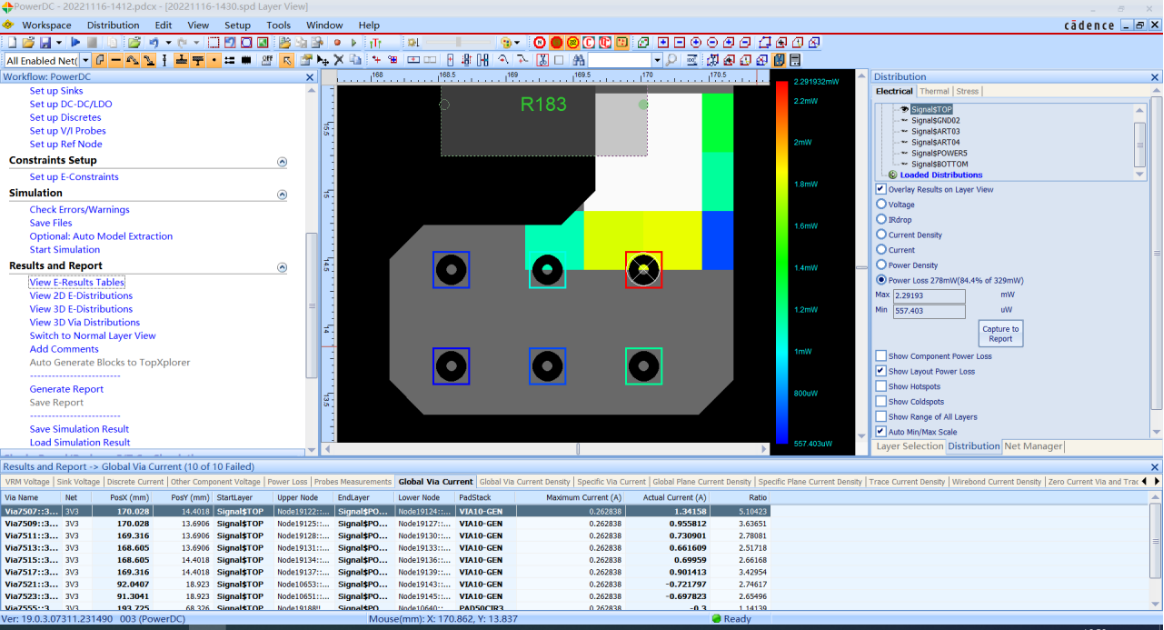Click the Save floppy disk icon
The height and width of the screenshot is (630, 1164).
45,42
